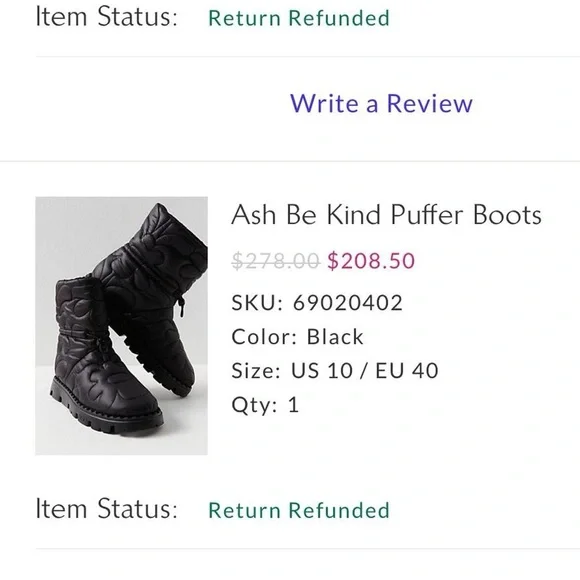Click the Qty label
This screenshot has width=580, height=580.
(x=254, y=405)
